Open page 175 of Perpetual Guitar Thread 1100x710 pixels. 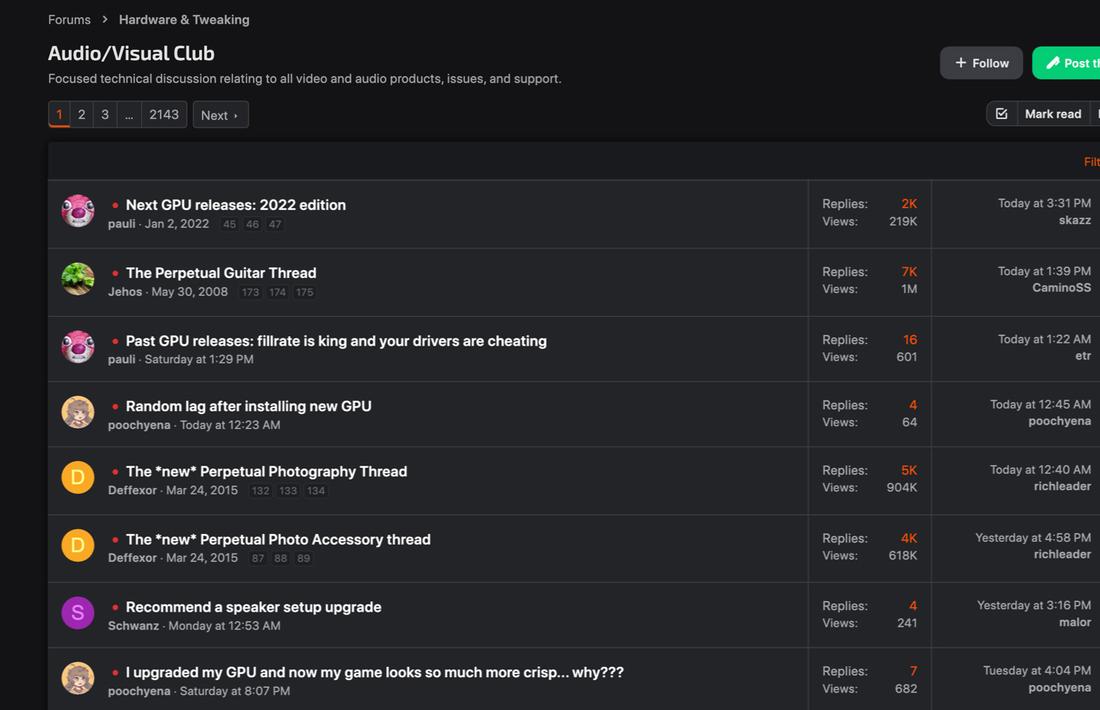click(x=305, y=293)
